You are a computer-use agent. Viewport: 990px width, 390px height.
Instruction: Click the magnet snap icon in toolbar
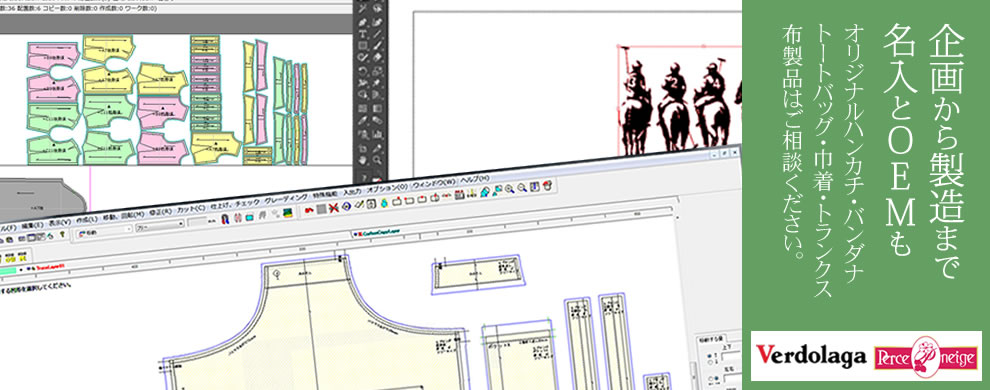pyautogui.click(x=225, y=220)
